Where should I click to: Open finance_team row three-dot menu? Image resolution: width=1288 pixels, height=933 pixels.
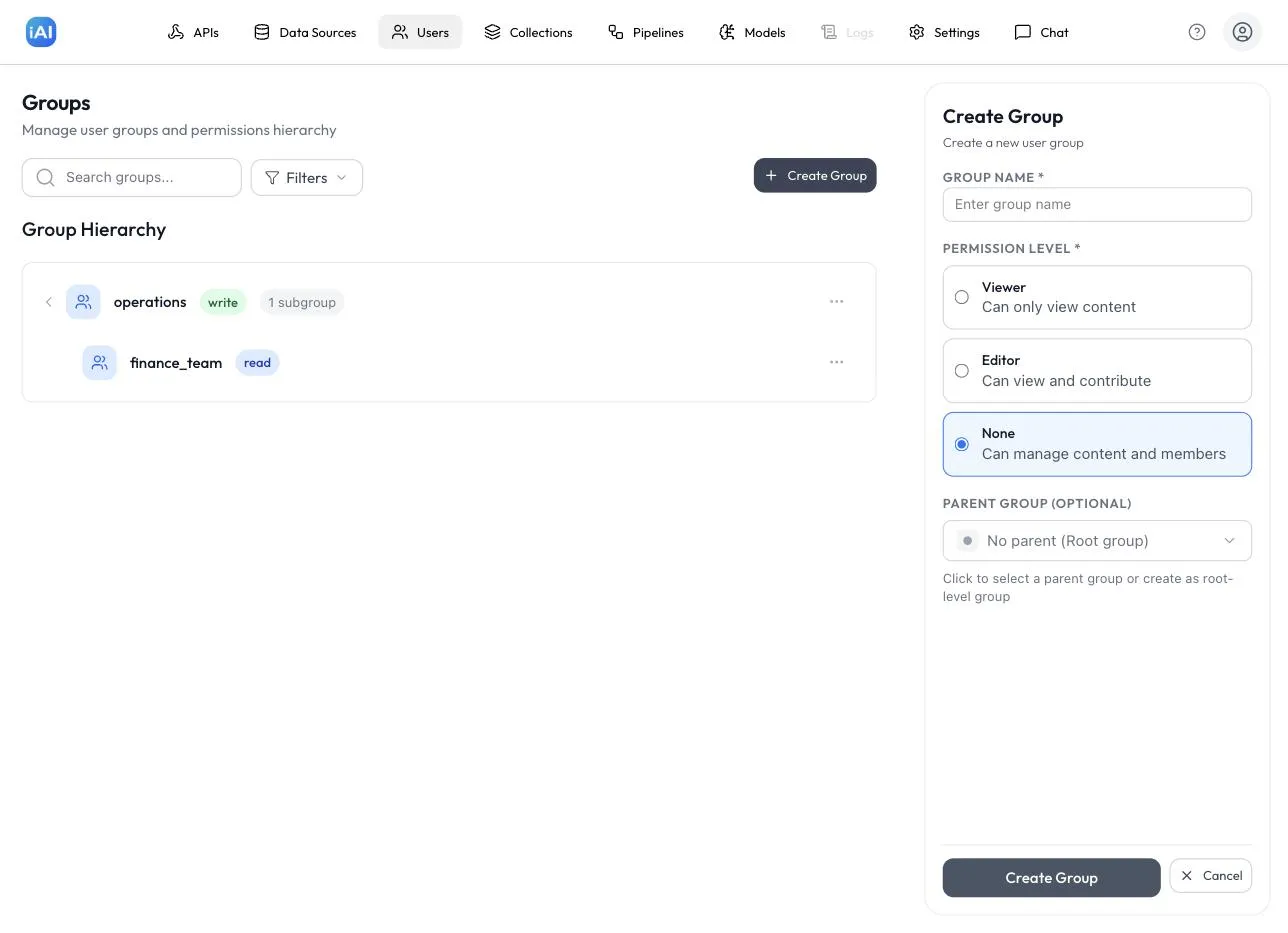(x=836, y=362)
